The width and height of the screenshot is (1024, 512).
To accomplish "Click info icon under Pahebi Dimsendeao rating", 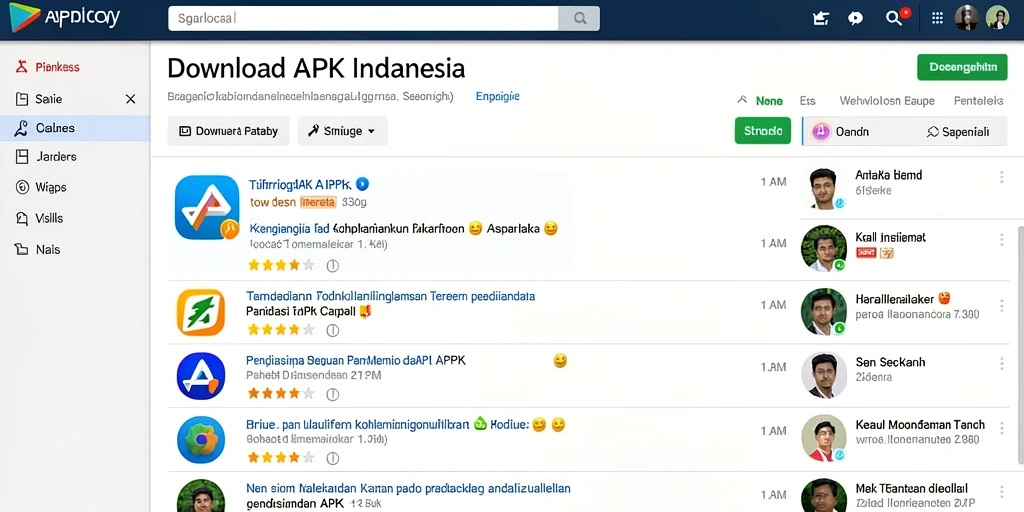I will [332, 394].
